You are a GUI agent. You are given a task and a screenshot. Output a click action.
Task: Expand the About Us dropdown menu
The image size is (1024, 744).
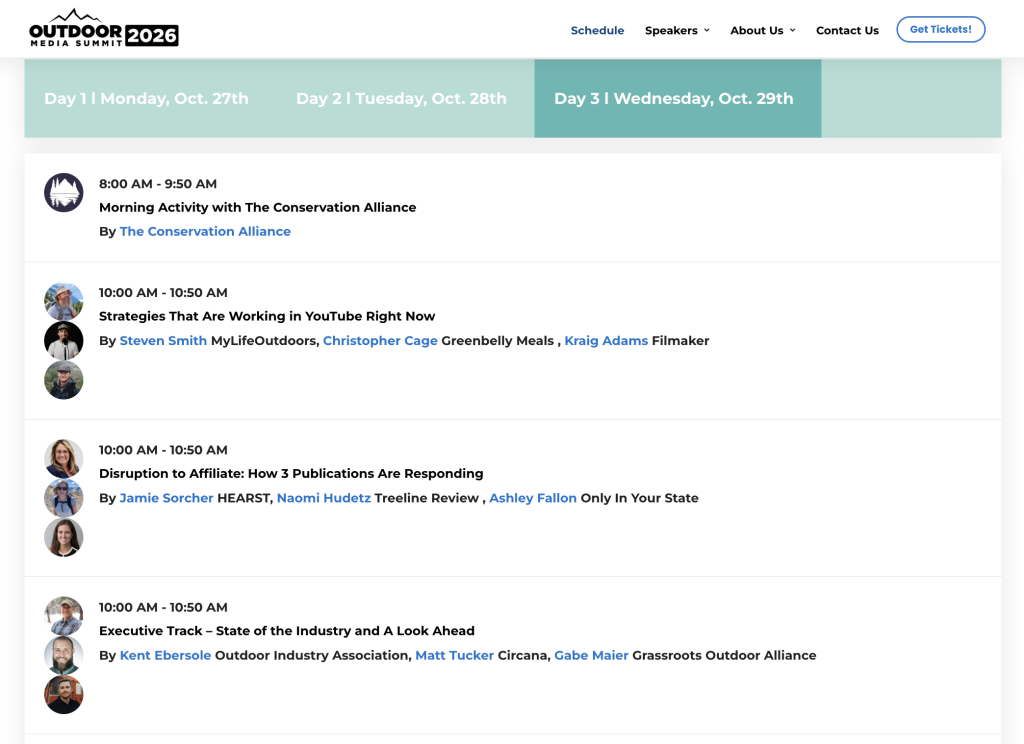click(x=762, y=30)
